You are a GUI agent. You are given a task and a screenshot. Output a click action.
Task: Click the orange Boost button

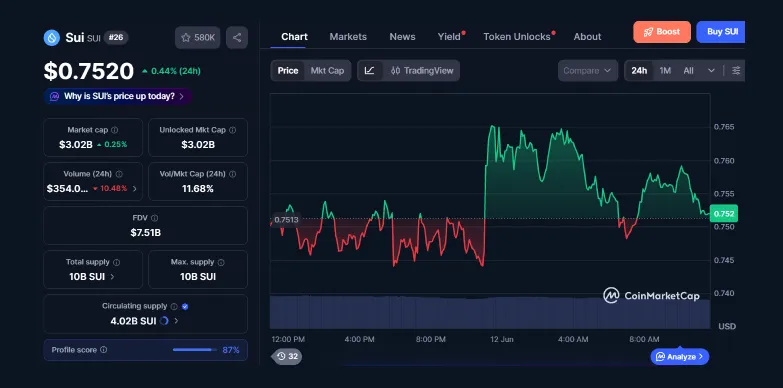tap(662, 32)
